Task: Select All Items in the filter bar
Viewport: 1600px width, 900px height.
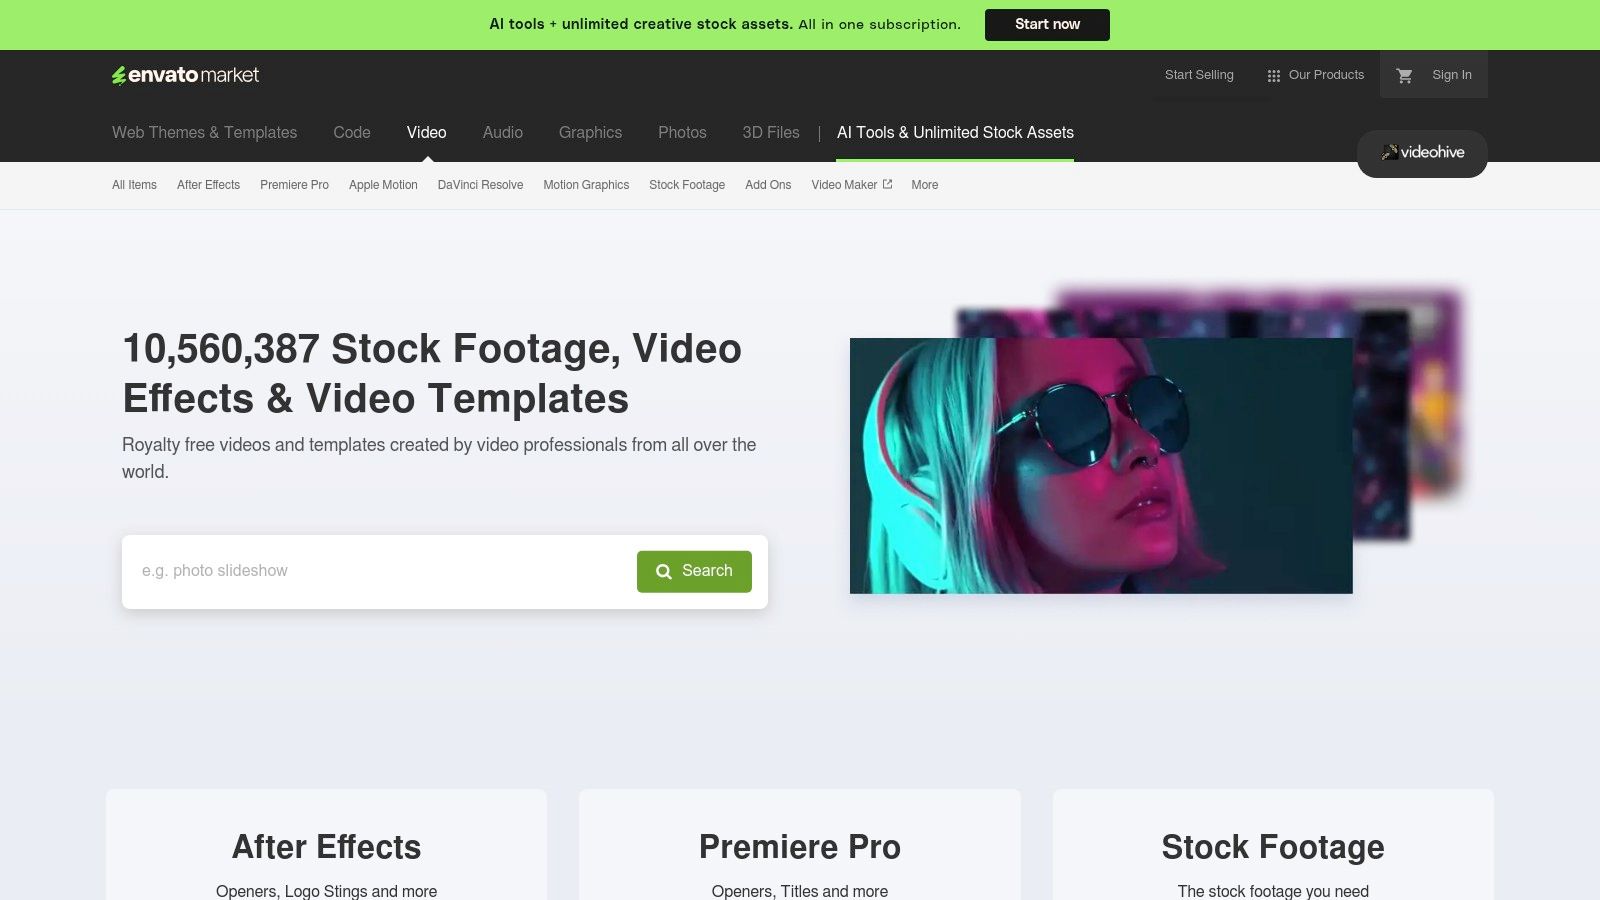Action: [134, 185]
